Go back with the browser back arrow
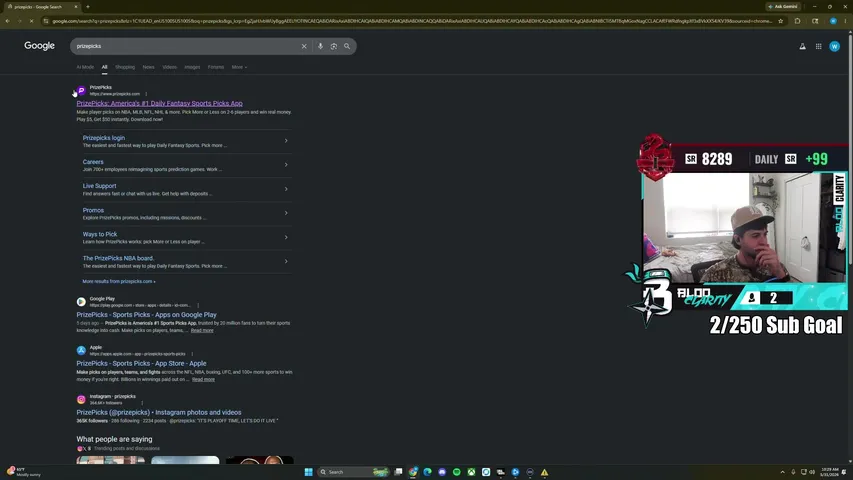The width and height of the screenshot is (853, 480). pyautogui.click(x=8, y=21)
